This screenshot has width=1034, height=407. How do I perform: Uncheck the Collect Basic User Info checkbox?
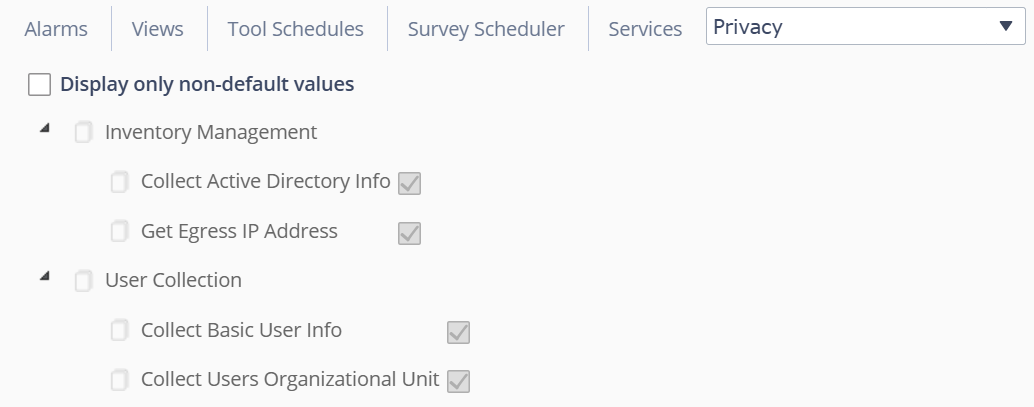[458, 332]
